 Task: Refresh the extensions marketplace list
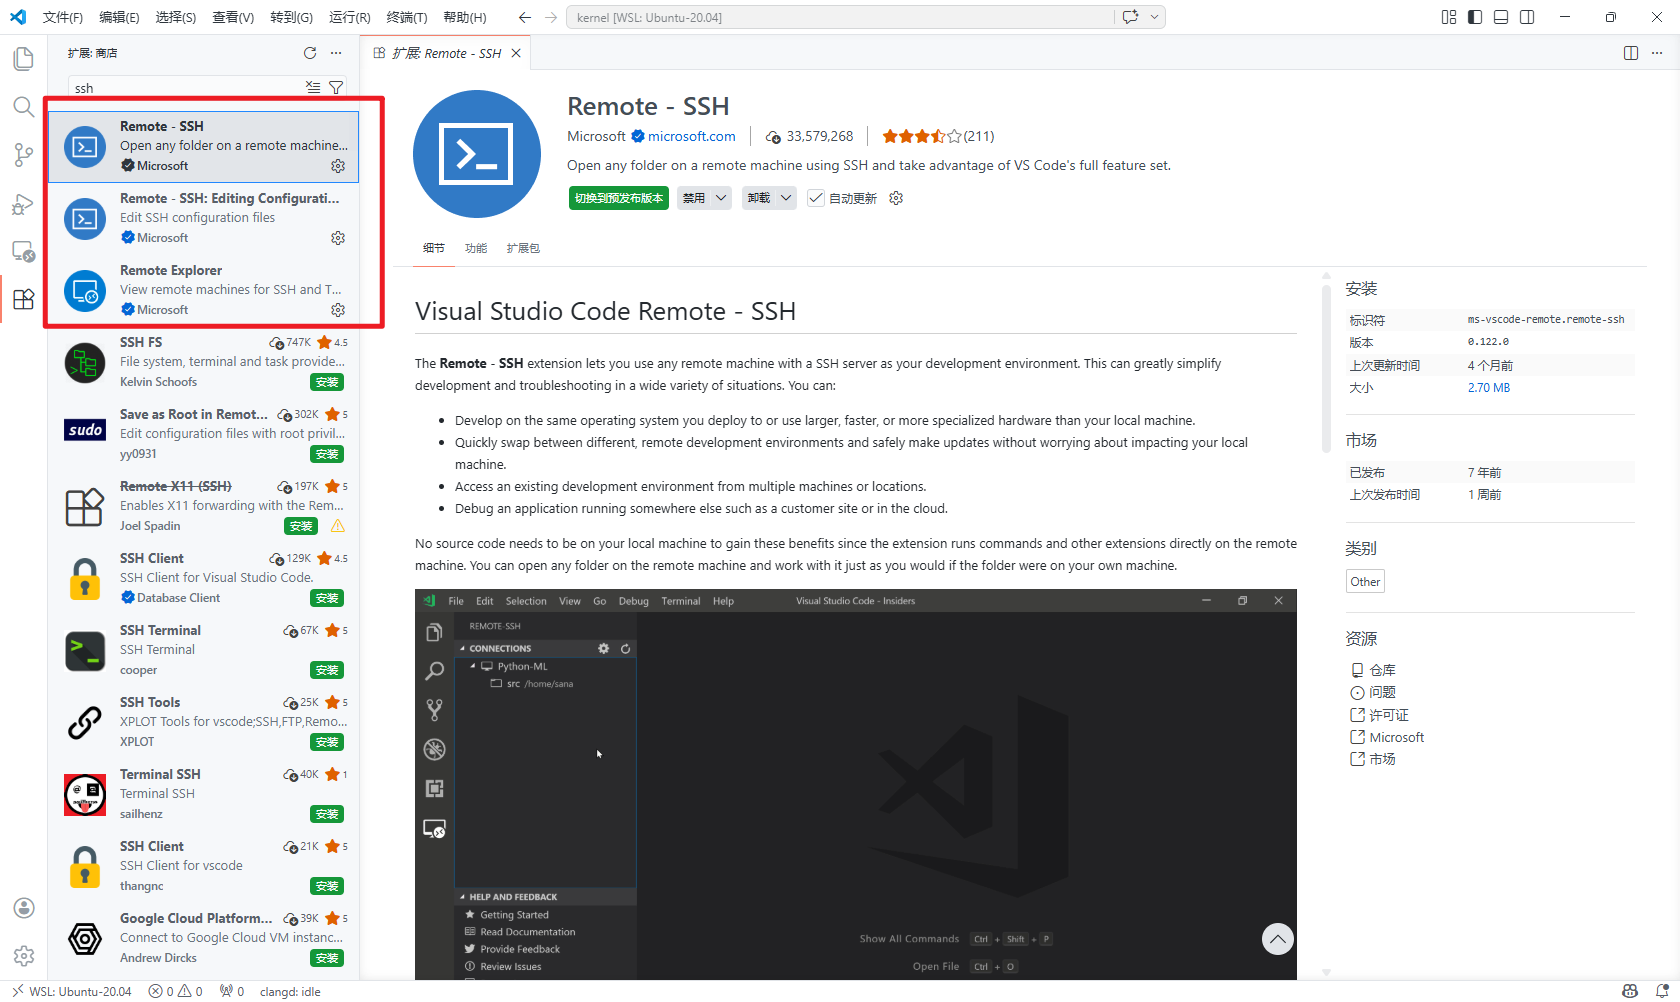(x=310, y=53)
